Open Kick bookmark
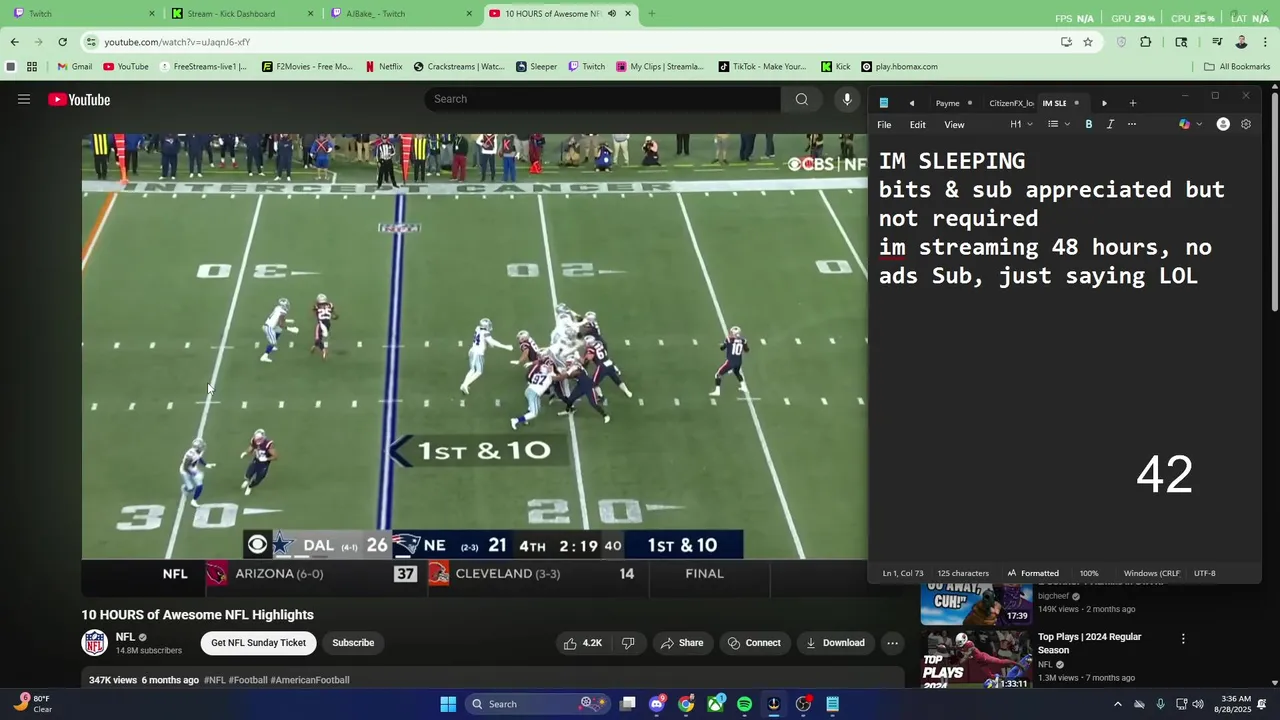 point(836,67)
